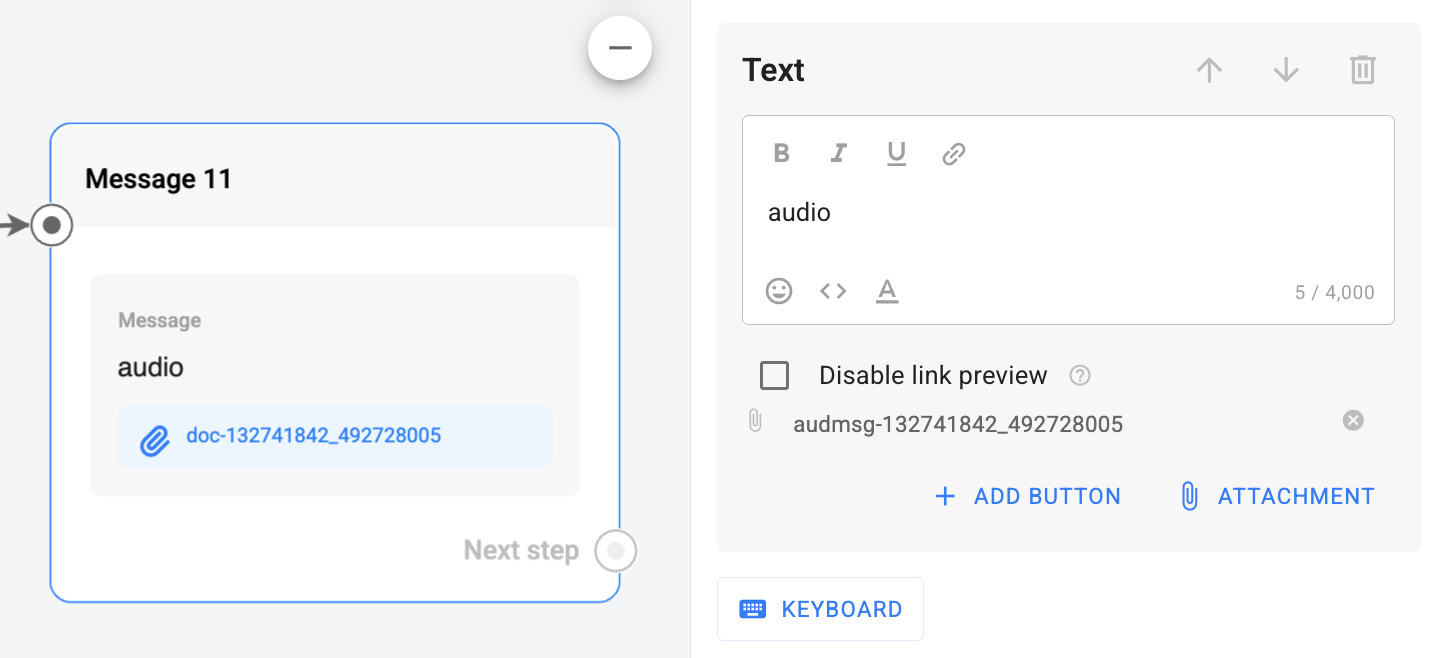The width and height of the screenshot is (1446, 658).
Task: Delete the Text block
Action: (1363, 70)
